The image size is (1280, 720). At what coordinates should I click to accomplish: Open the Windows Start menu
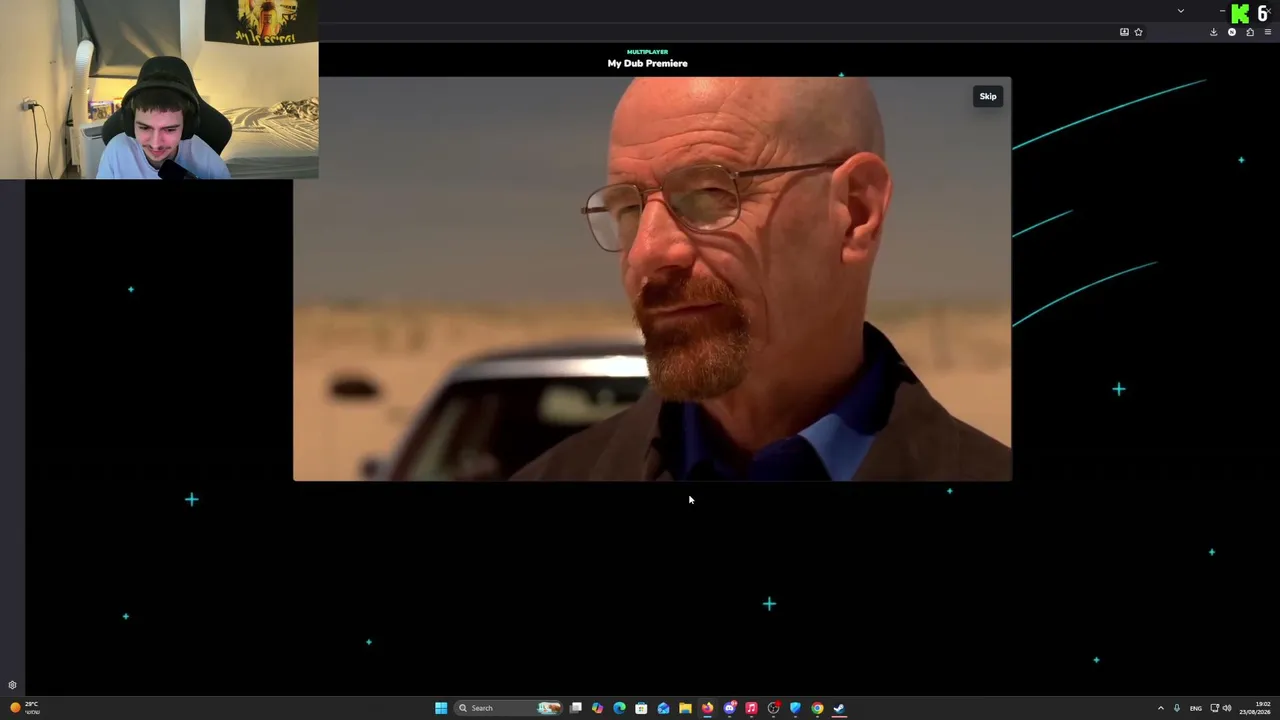click(441, 708)
